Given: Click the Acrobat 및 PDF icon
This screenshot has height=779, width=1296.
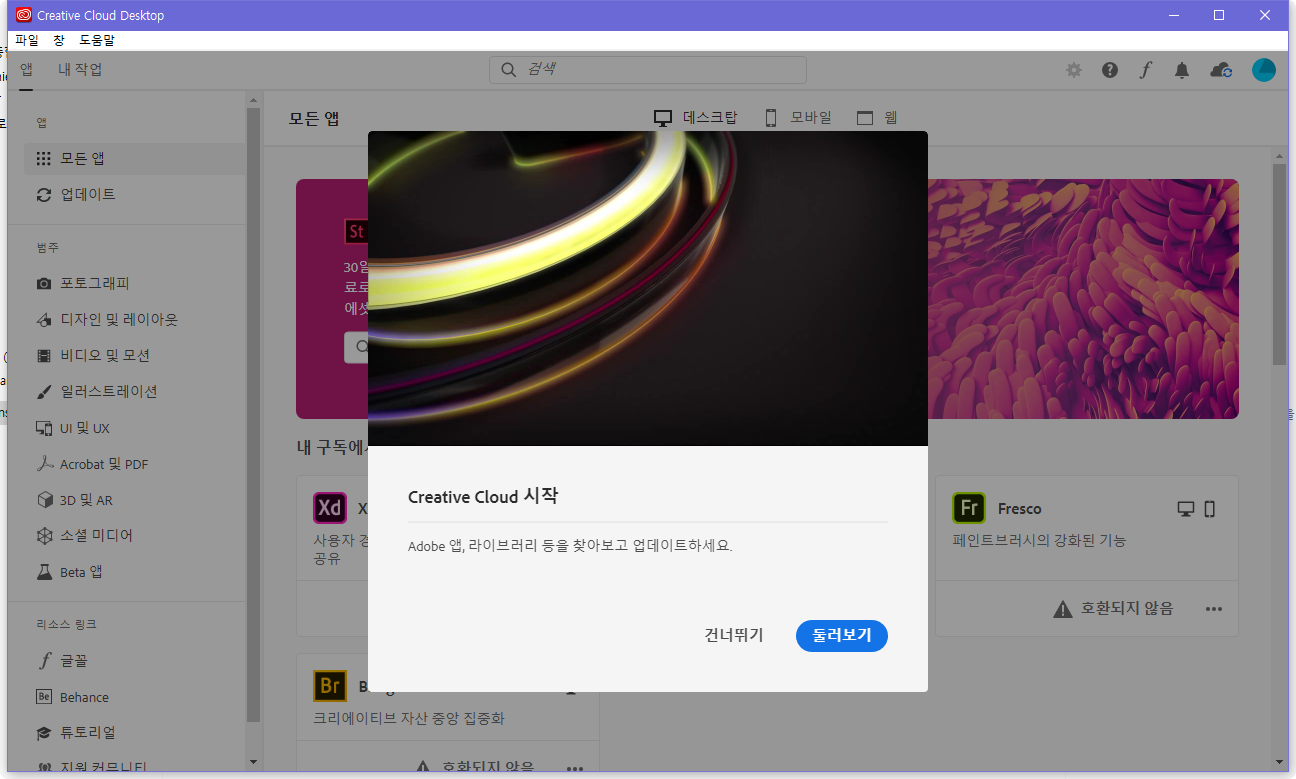Looking at the screenshot, I should [x=44, y=464].
